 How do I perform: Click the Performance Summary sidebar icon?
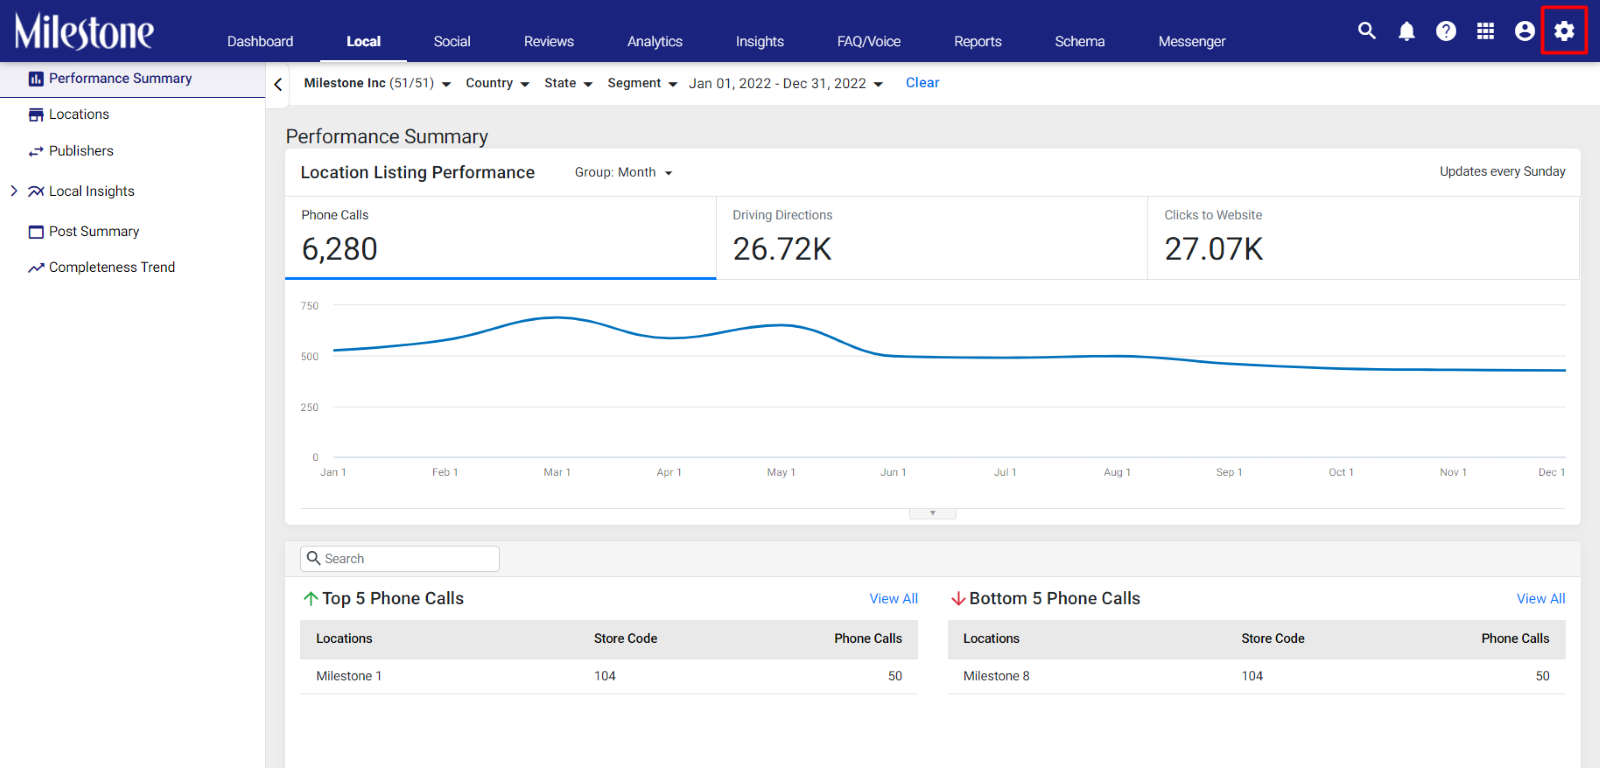click(x=36, y=79)
